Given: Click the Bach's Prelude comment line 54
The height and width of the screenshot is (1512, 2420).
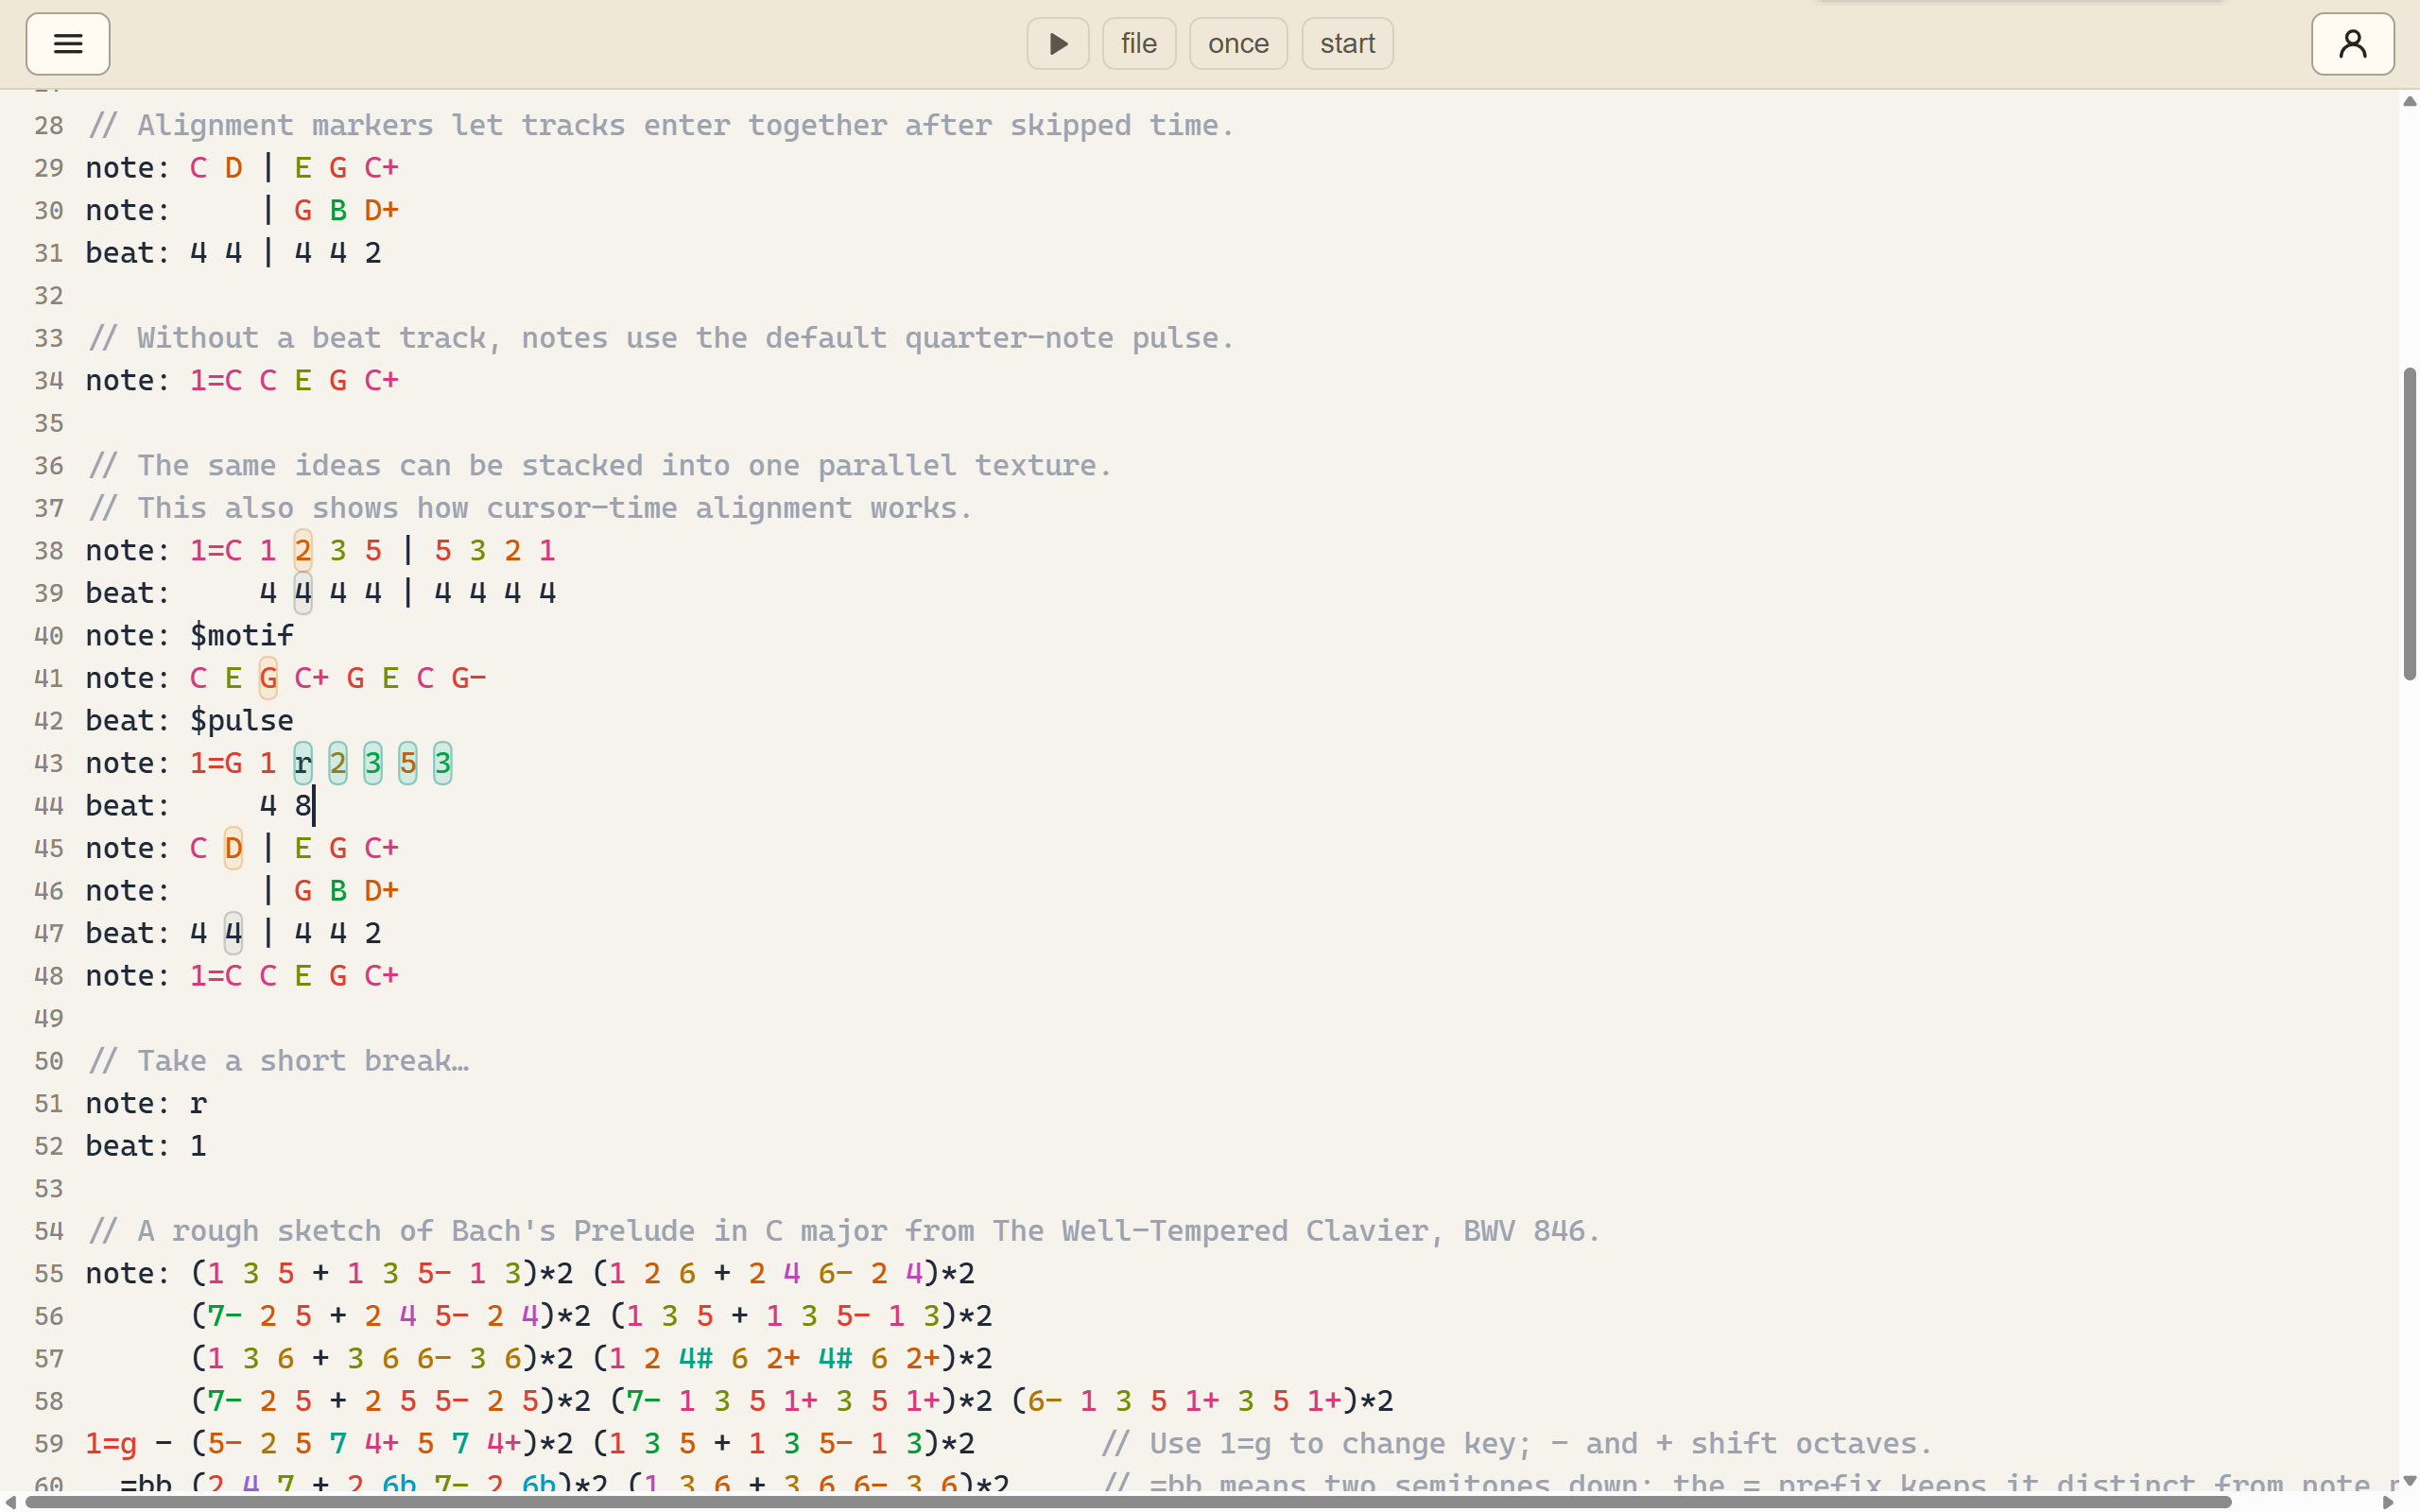Looking at the screenshot, I should (844, 1231).
